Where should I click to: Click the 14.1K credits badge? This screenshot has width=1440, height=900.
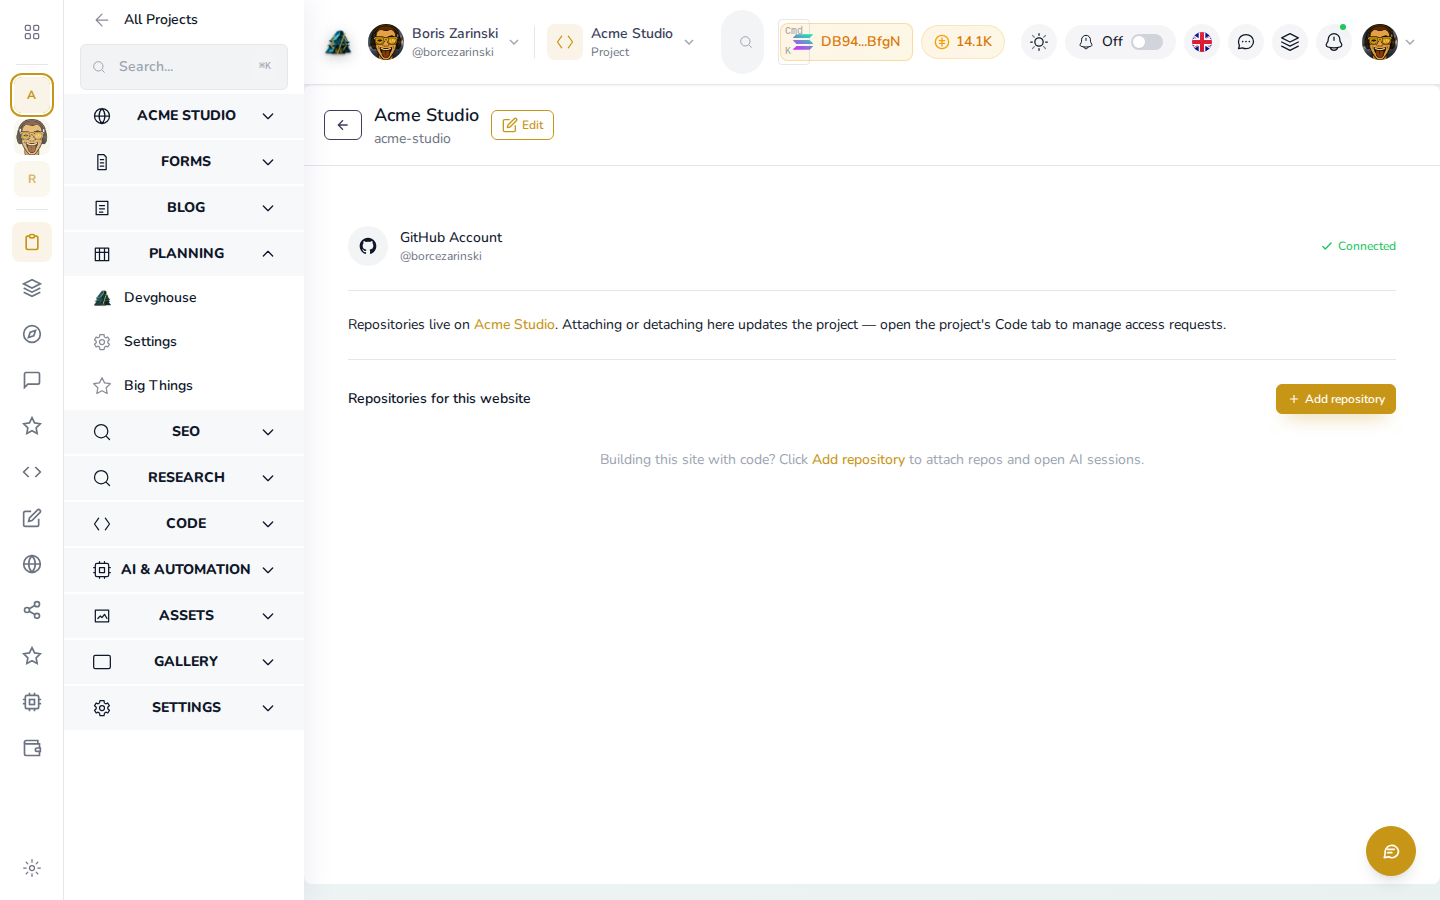tap(963, 42)
